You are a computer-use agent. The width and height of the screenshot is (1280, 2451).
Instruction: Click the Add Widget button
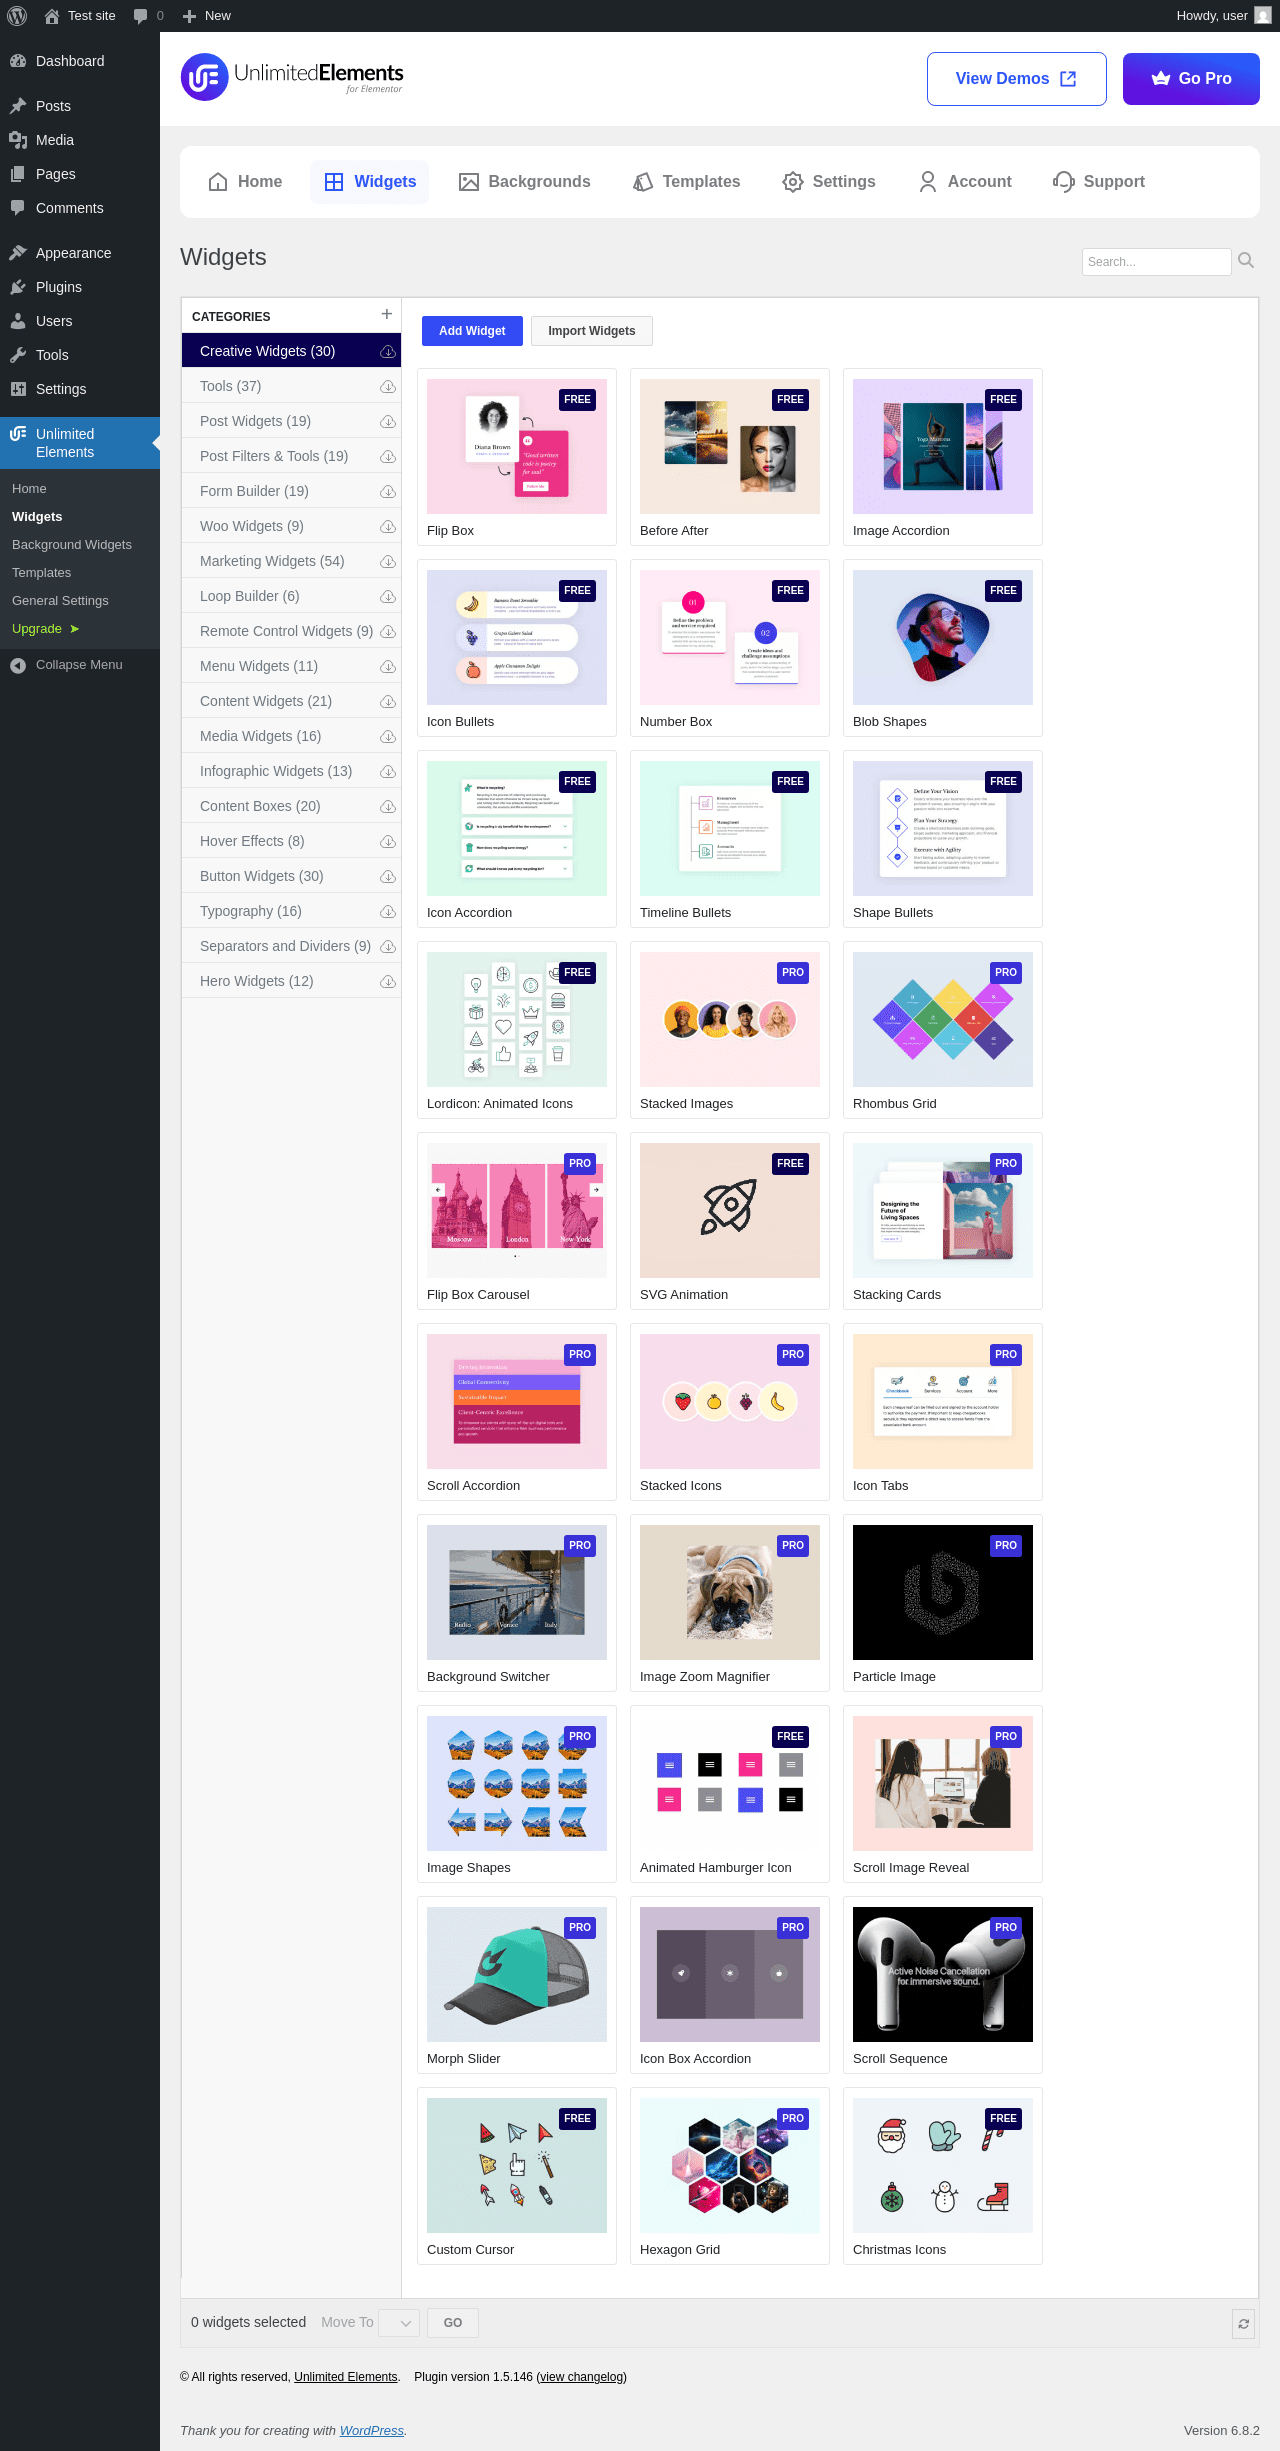[472, 331]
